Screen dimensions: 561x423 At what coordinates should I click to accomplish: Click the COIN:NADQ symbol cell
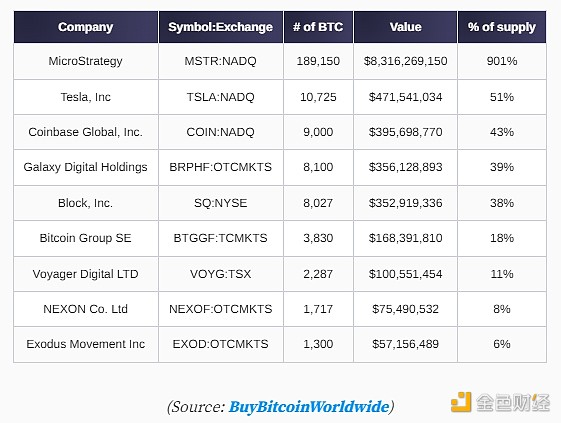(221, 132)
